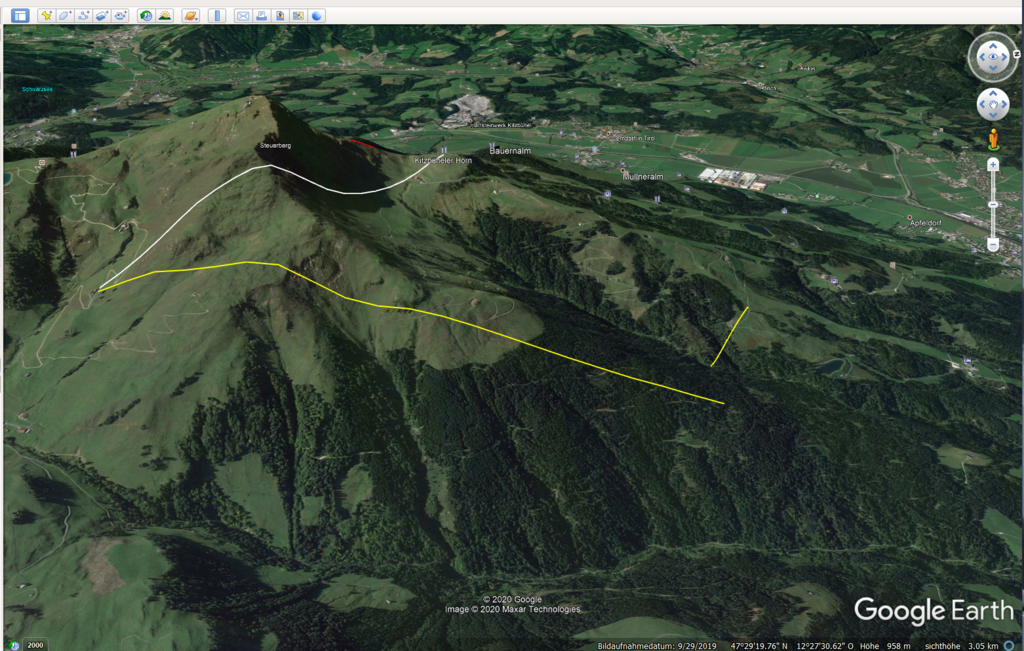The width and height of the screenshot is (1024, 651).
Task: Click the zoom slider handle
Action: (993, 204)
